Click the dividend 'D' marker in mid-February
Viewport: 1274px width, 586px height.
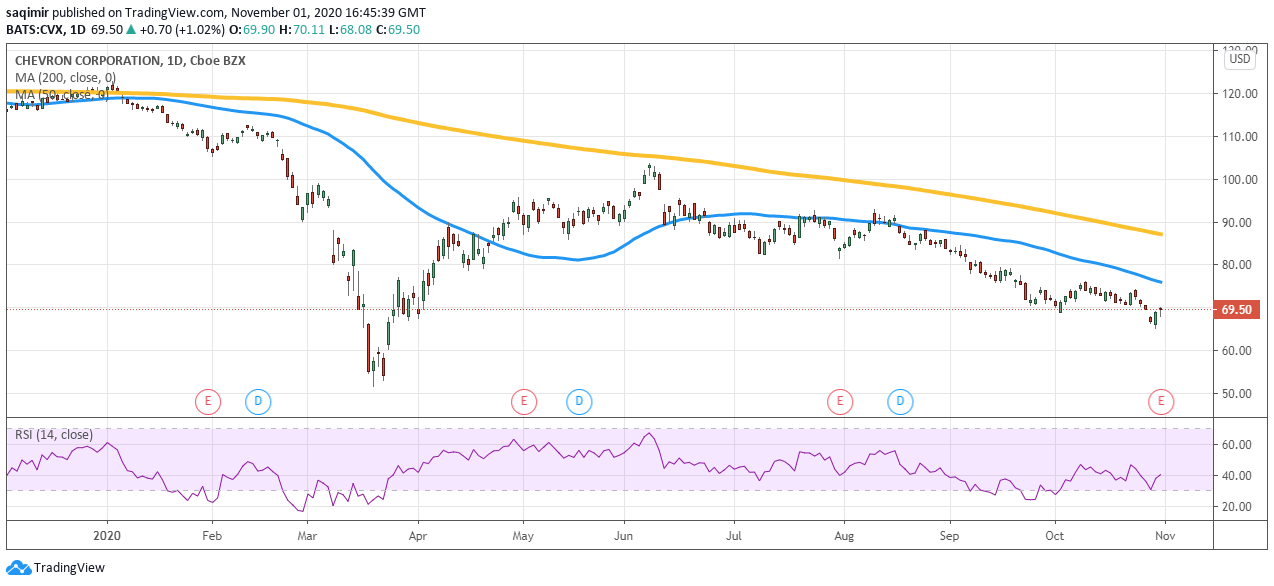click(x=258, y=402)
